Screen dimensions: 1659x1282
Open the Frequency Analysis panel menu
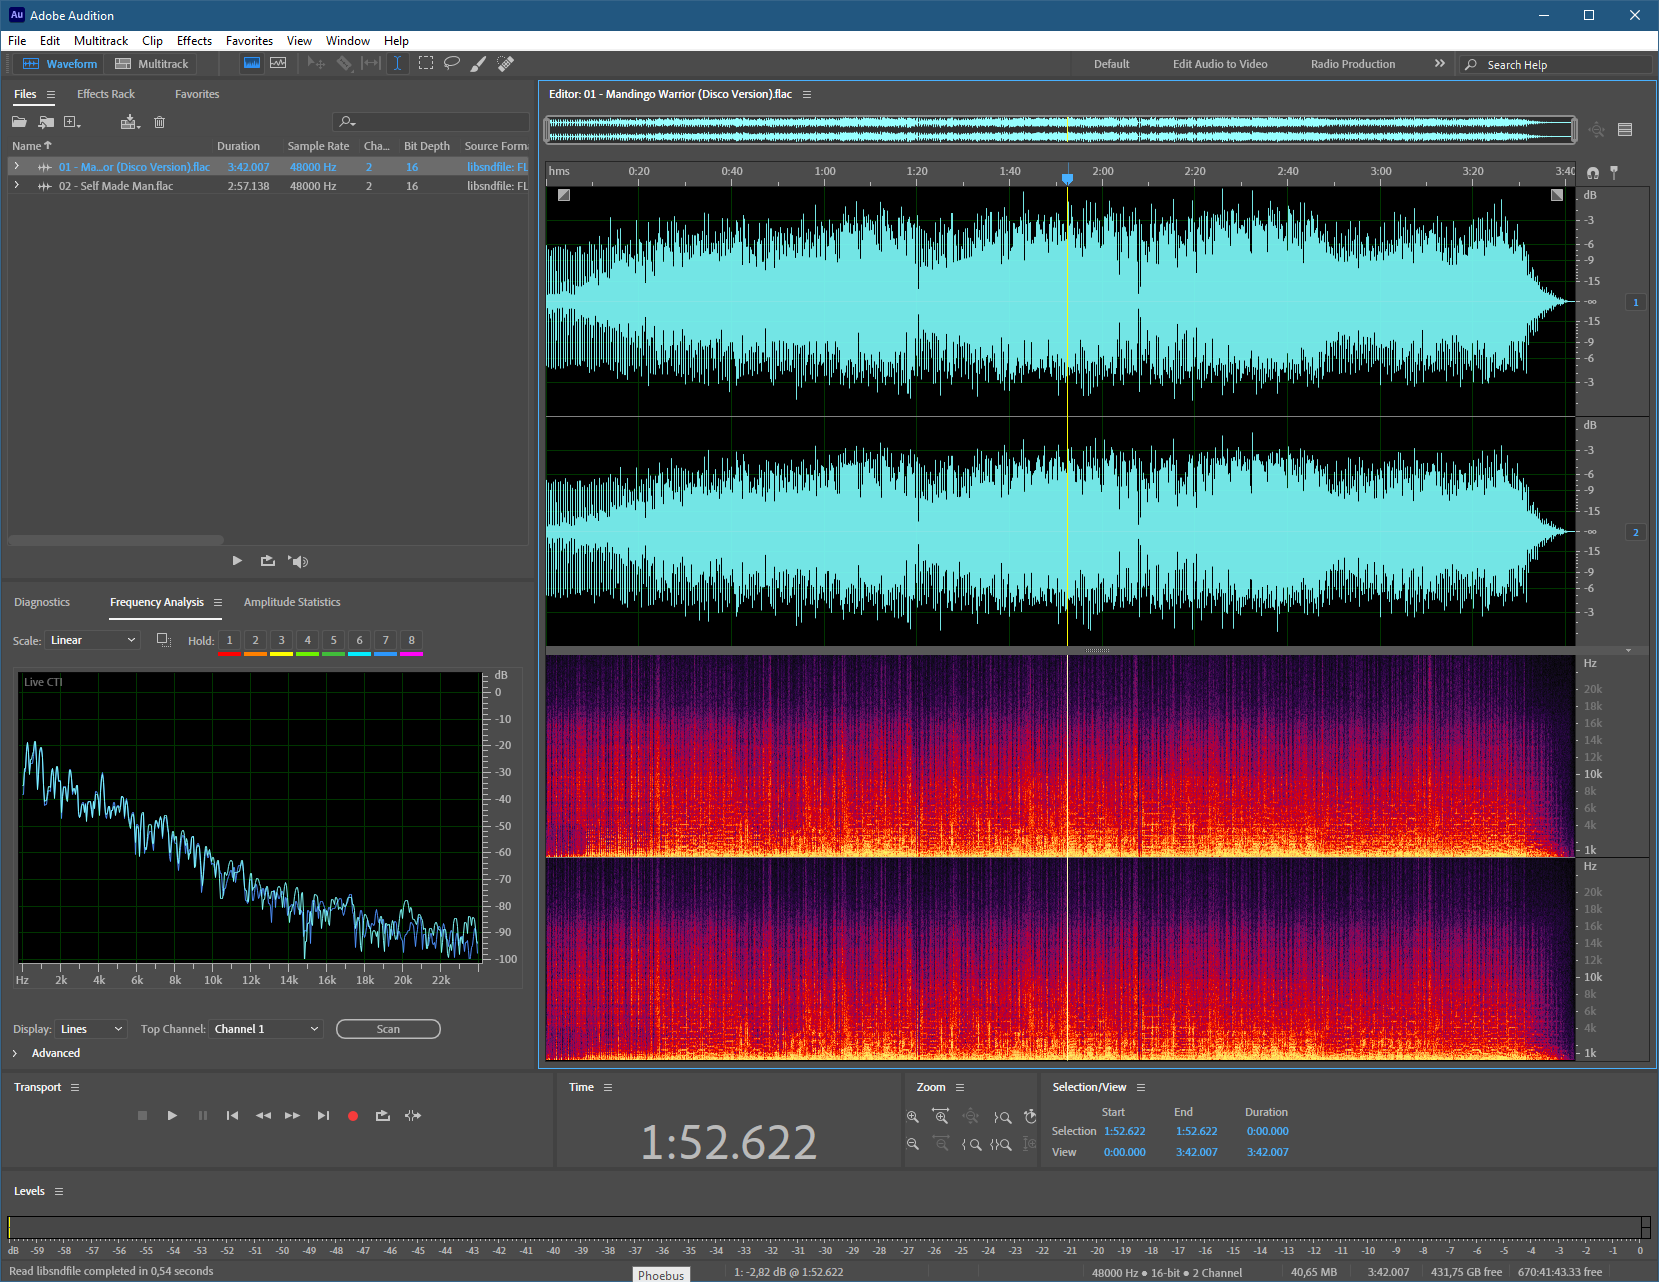(x=218, y=602)
